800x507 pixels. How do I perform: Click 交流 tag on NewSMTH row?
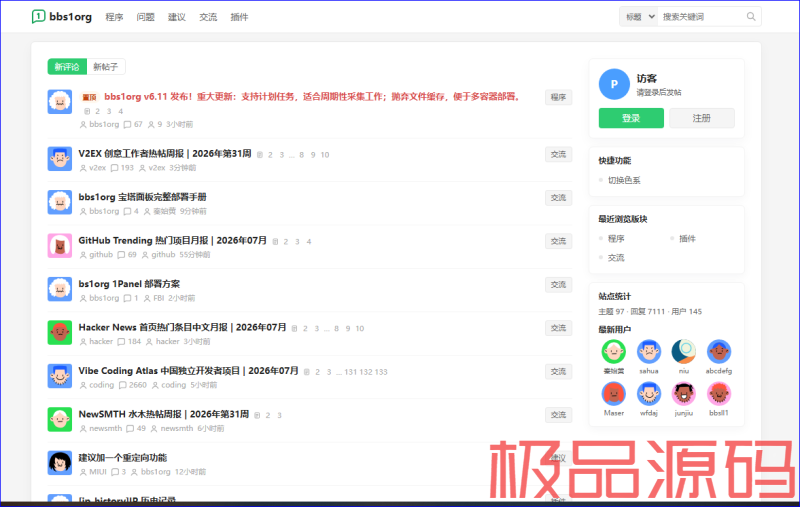558,415
